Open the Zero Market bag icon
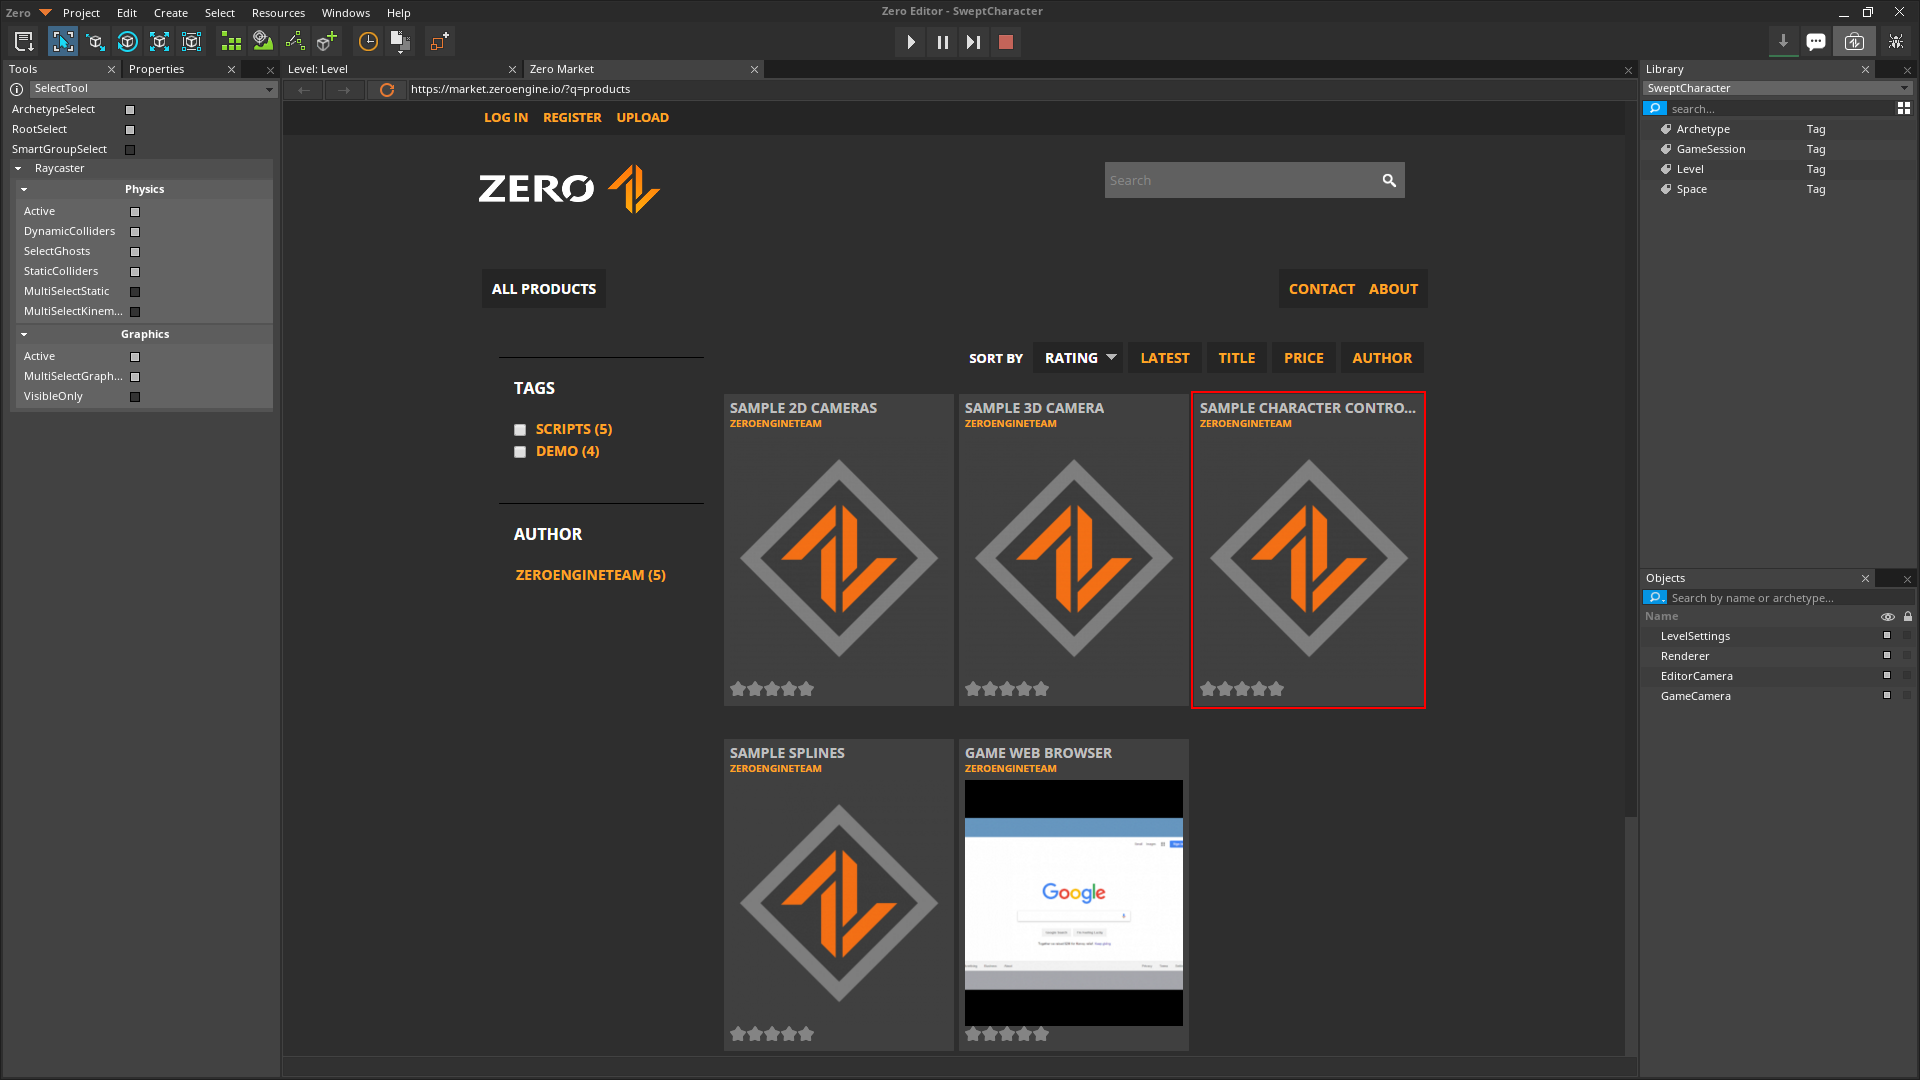The image size is (1920, 1080). tap(1854, 42)
